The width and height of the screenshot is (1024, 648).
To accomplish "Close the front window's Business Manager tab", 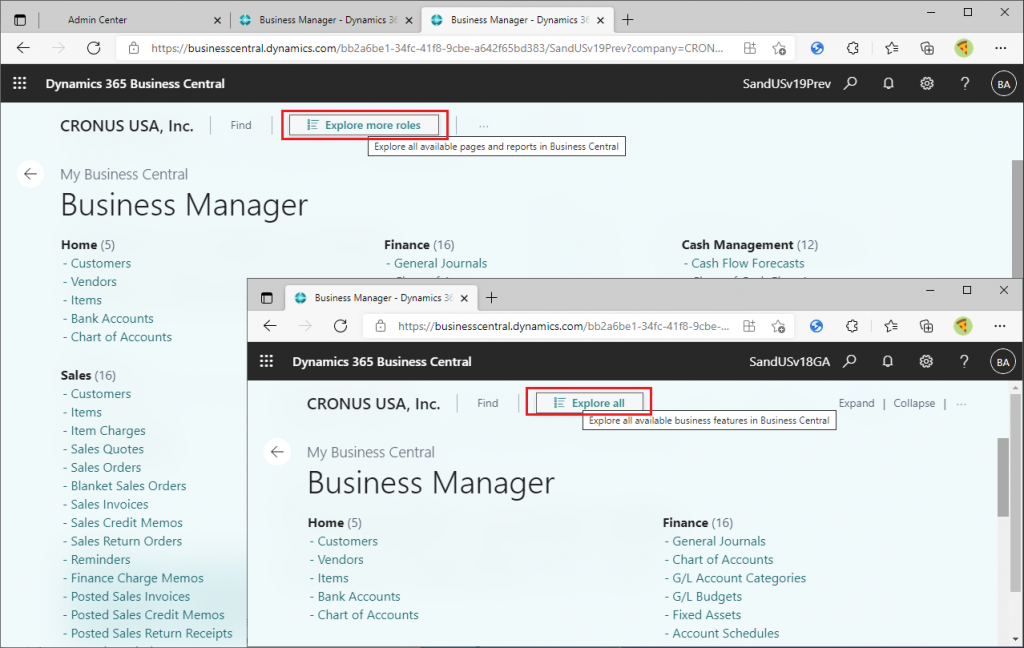I will (x=464, y=298).
